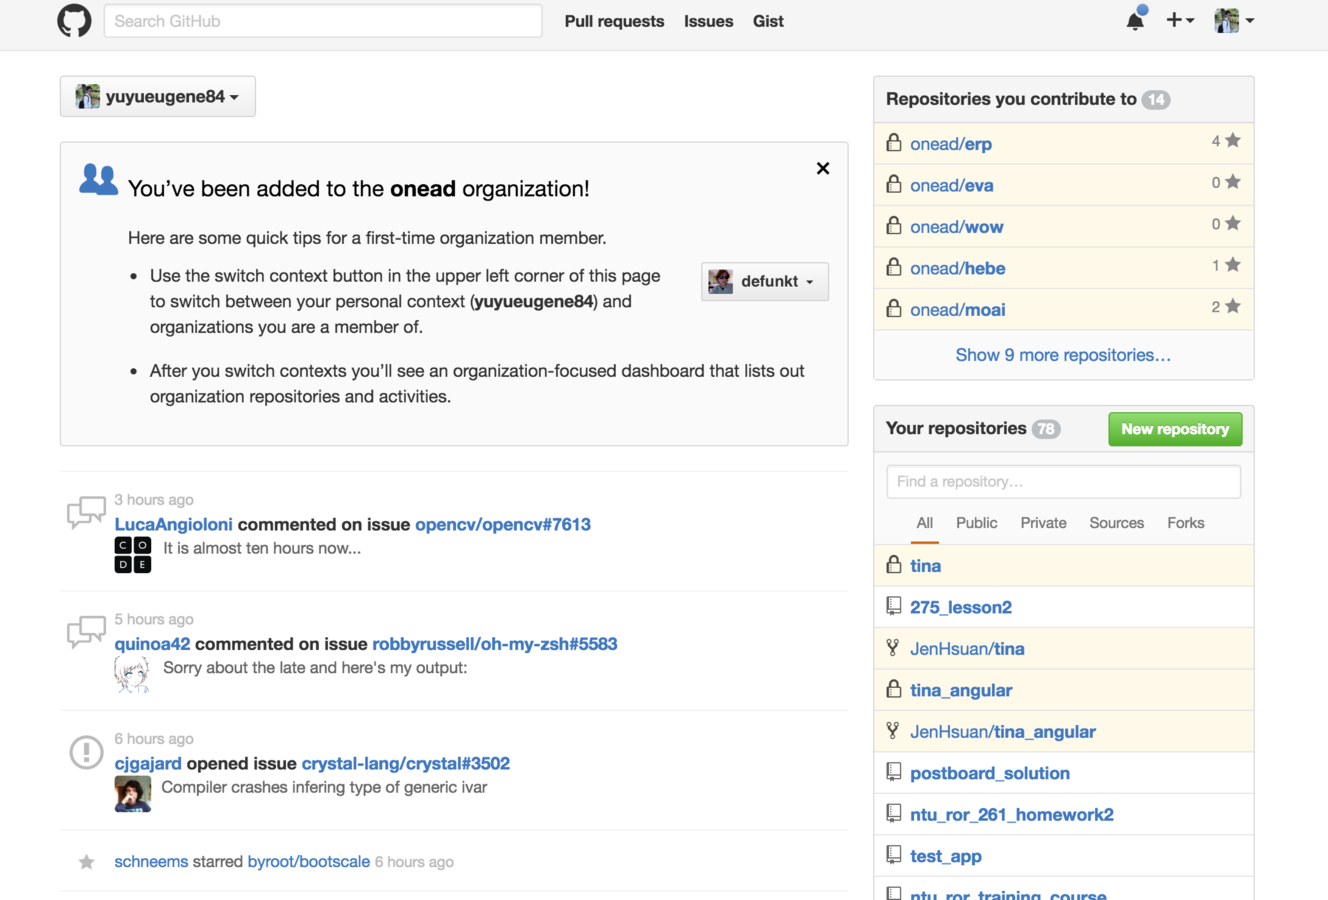Show 9 more repositories

tap(1063, 355)
